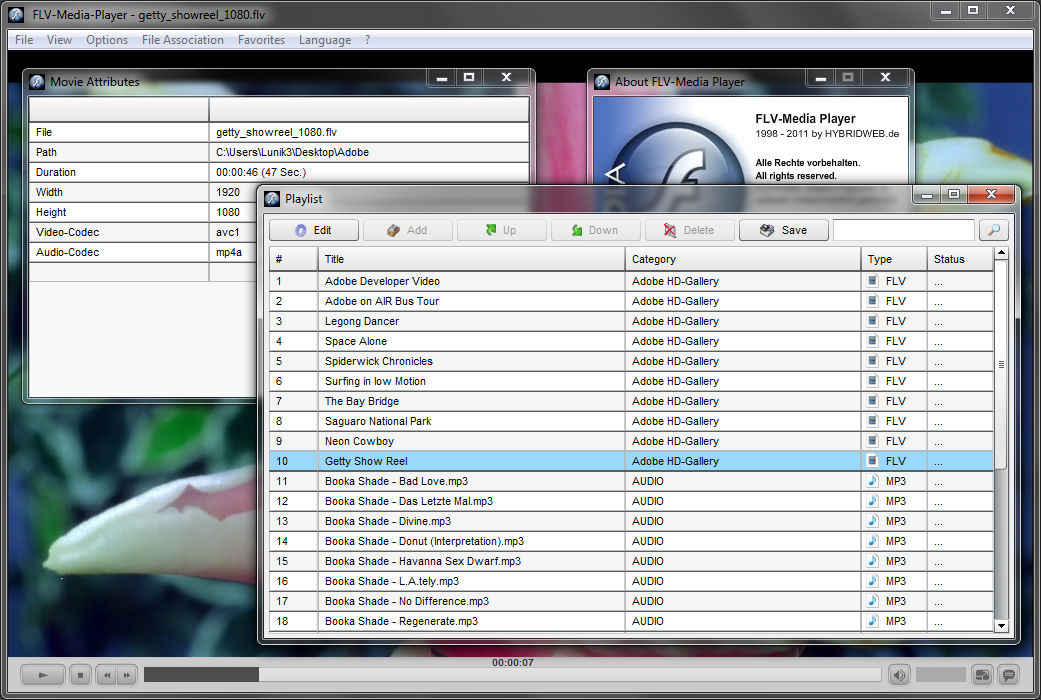Click the About FLV-Media Player title icon
This screenshot has height=700, width=1041.
coord(601,82)
